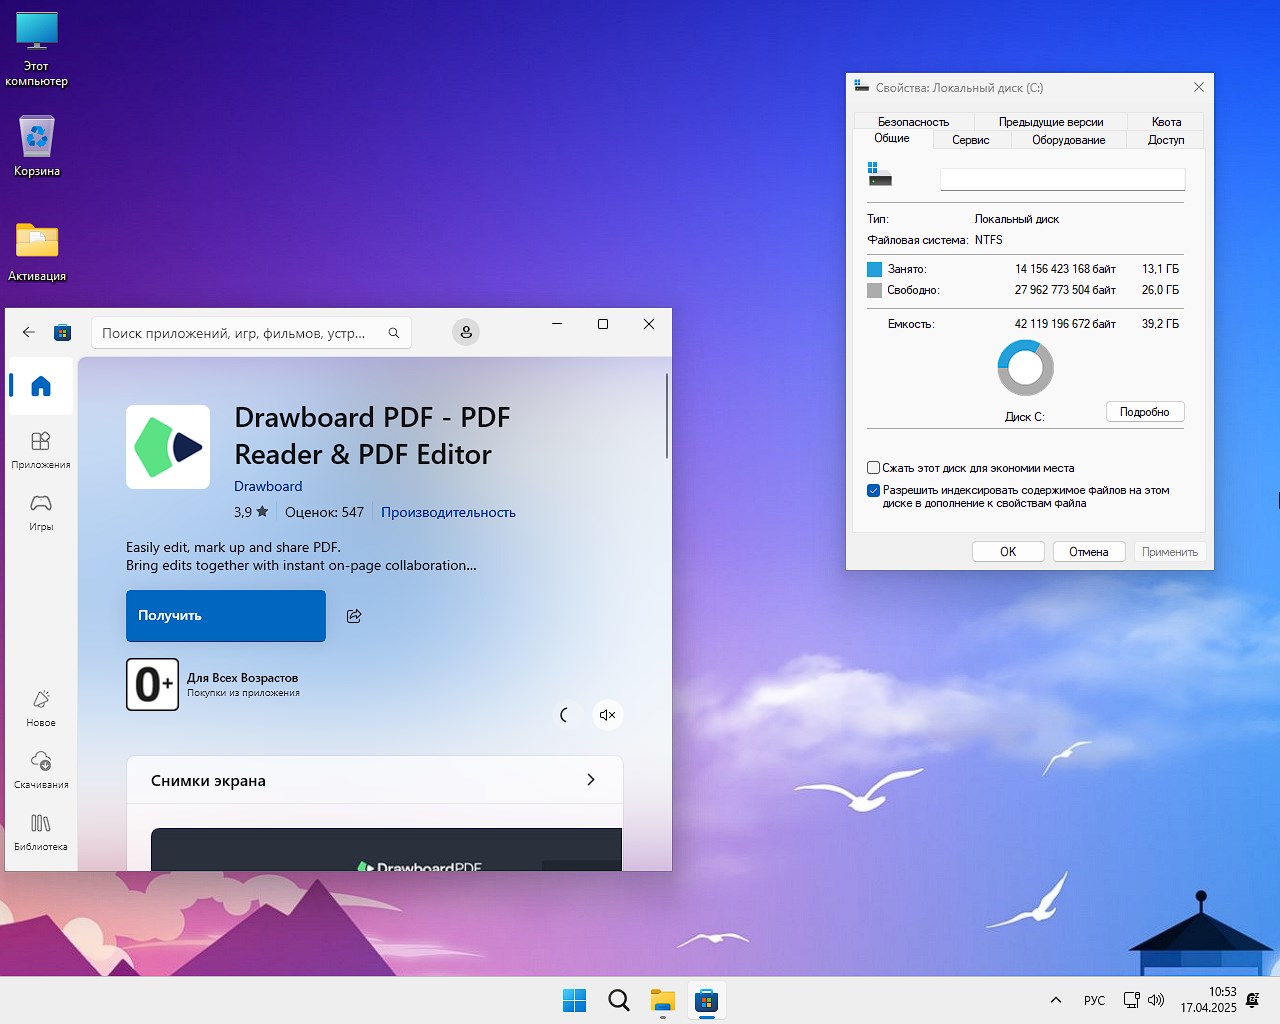Click the РУС language indicator
The height and width of the screenshot is (1024, 1280).
coord(1094,1000)
